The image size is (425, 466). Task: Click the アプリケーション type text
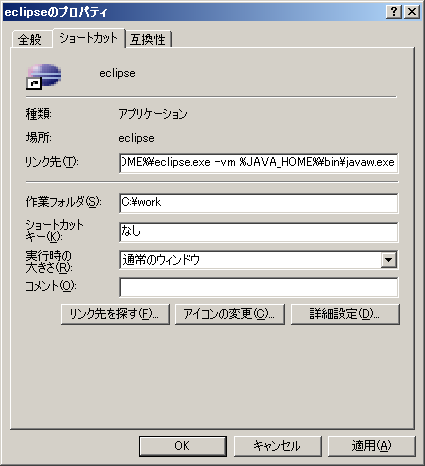[153, 114]
